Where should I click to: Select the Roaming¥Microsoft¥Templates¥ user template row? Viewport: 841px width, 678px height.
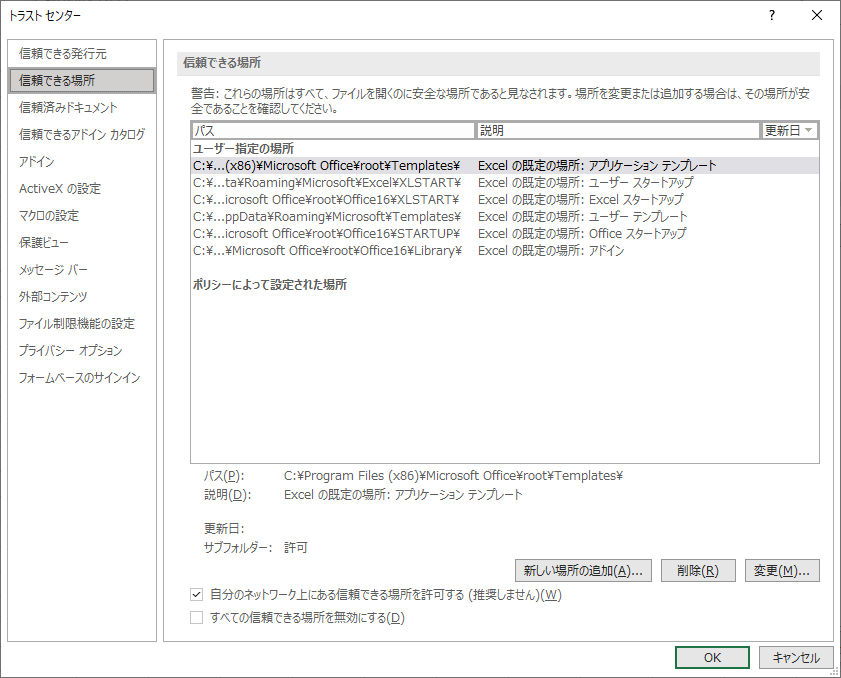coord(505,217)
